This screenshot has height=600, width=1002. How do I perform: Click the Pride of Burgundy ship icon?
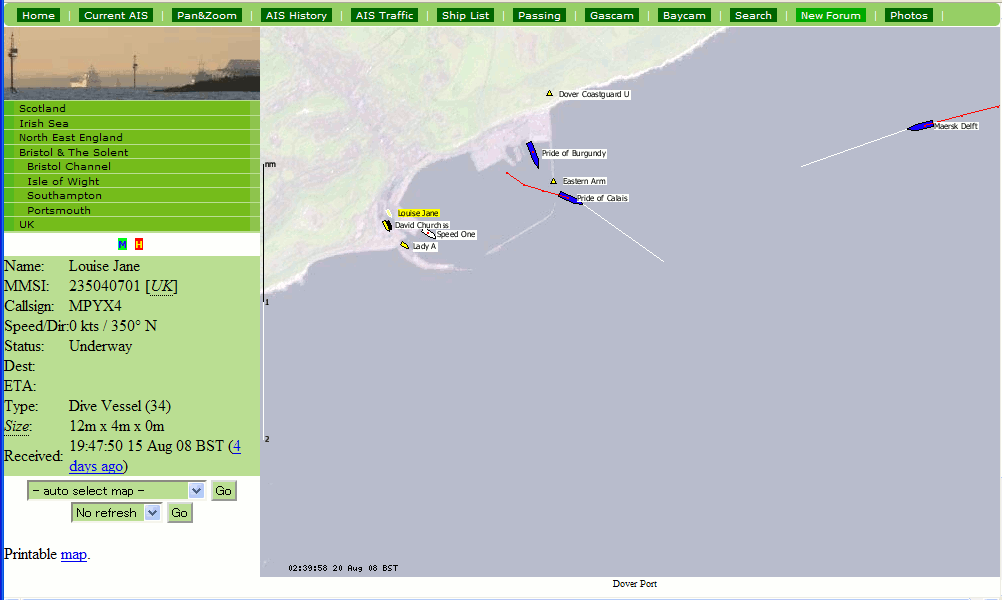533,153
